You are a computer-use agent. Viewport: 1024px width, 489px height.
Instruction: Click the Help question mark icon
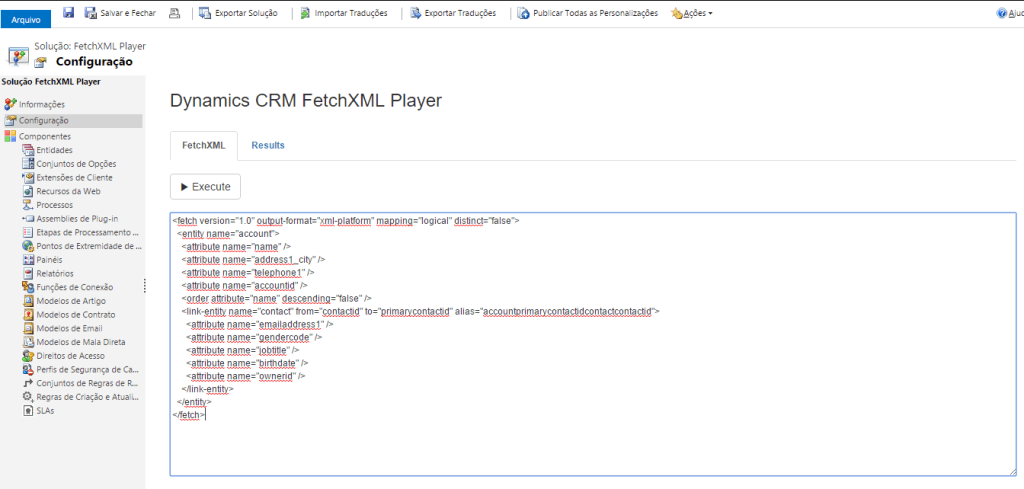click(x=1002, y=13)
